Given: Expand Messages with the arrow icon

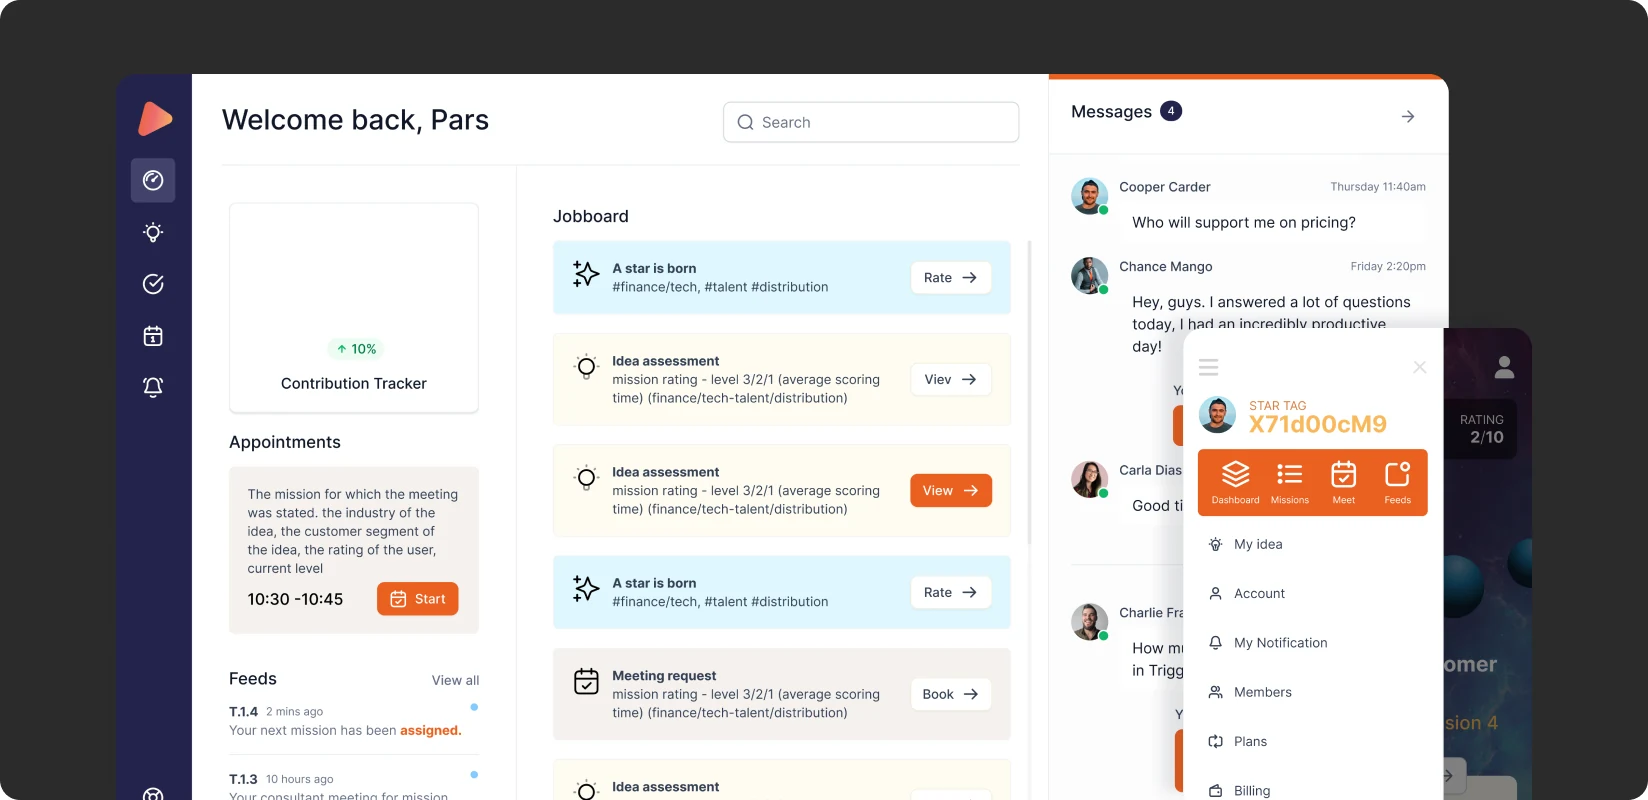Looking at the screenshot, I should coord(1408,117).
